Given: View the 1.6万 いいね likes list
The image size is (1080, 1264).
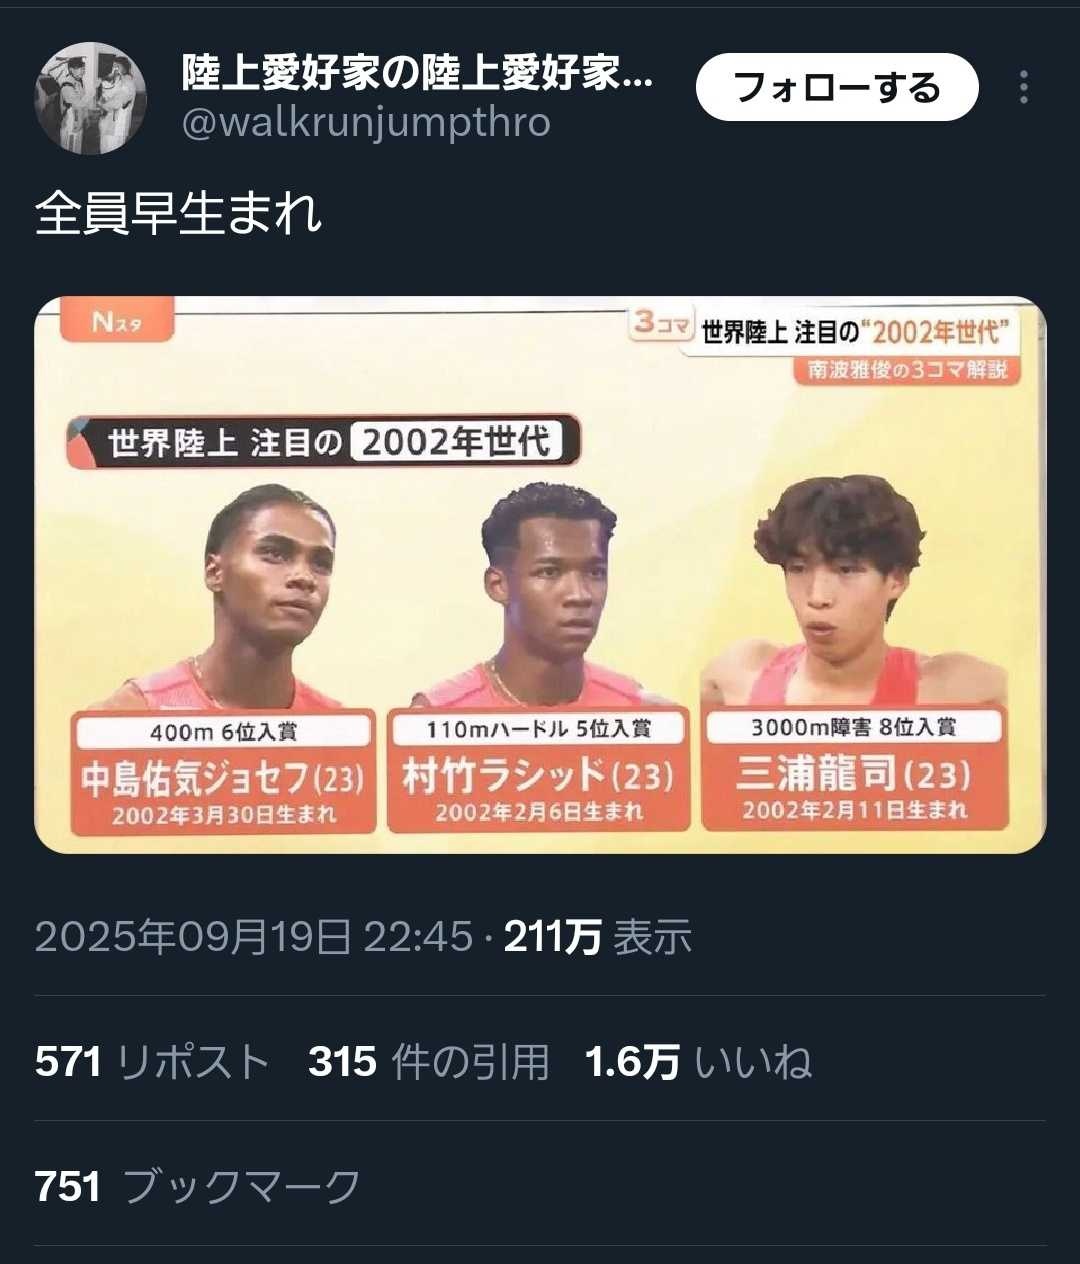Looking at the screenshot, I should (x=698, y=1062).
